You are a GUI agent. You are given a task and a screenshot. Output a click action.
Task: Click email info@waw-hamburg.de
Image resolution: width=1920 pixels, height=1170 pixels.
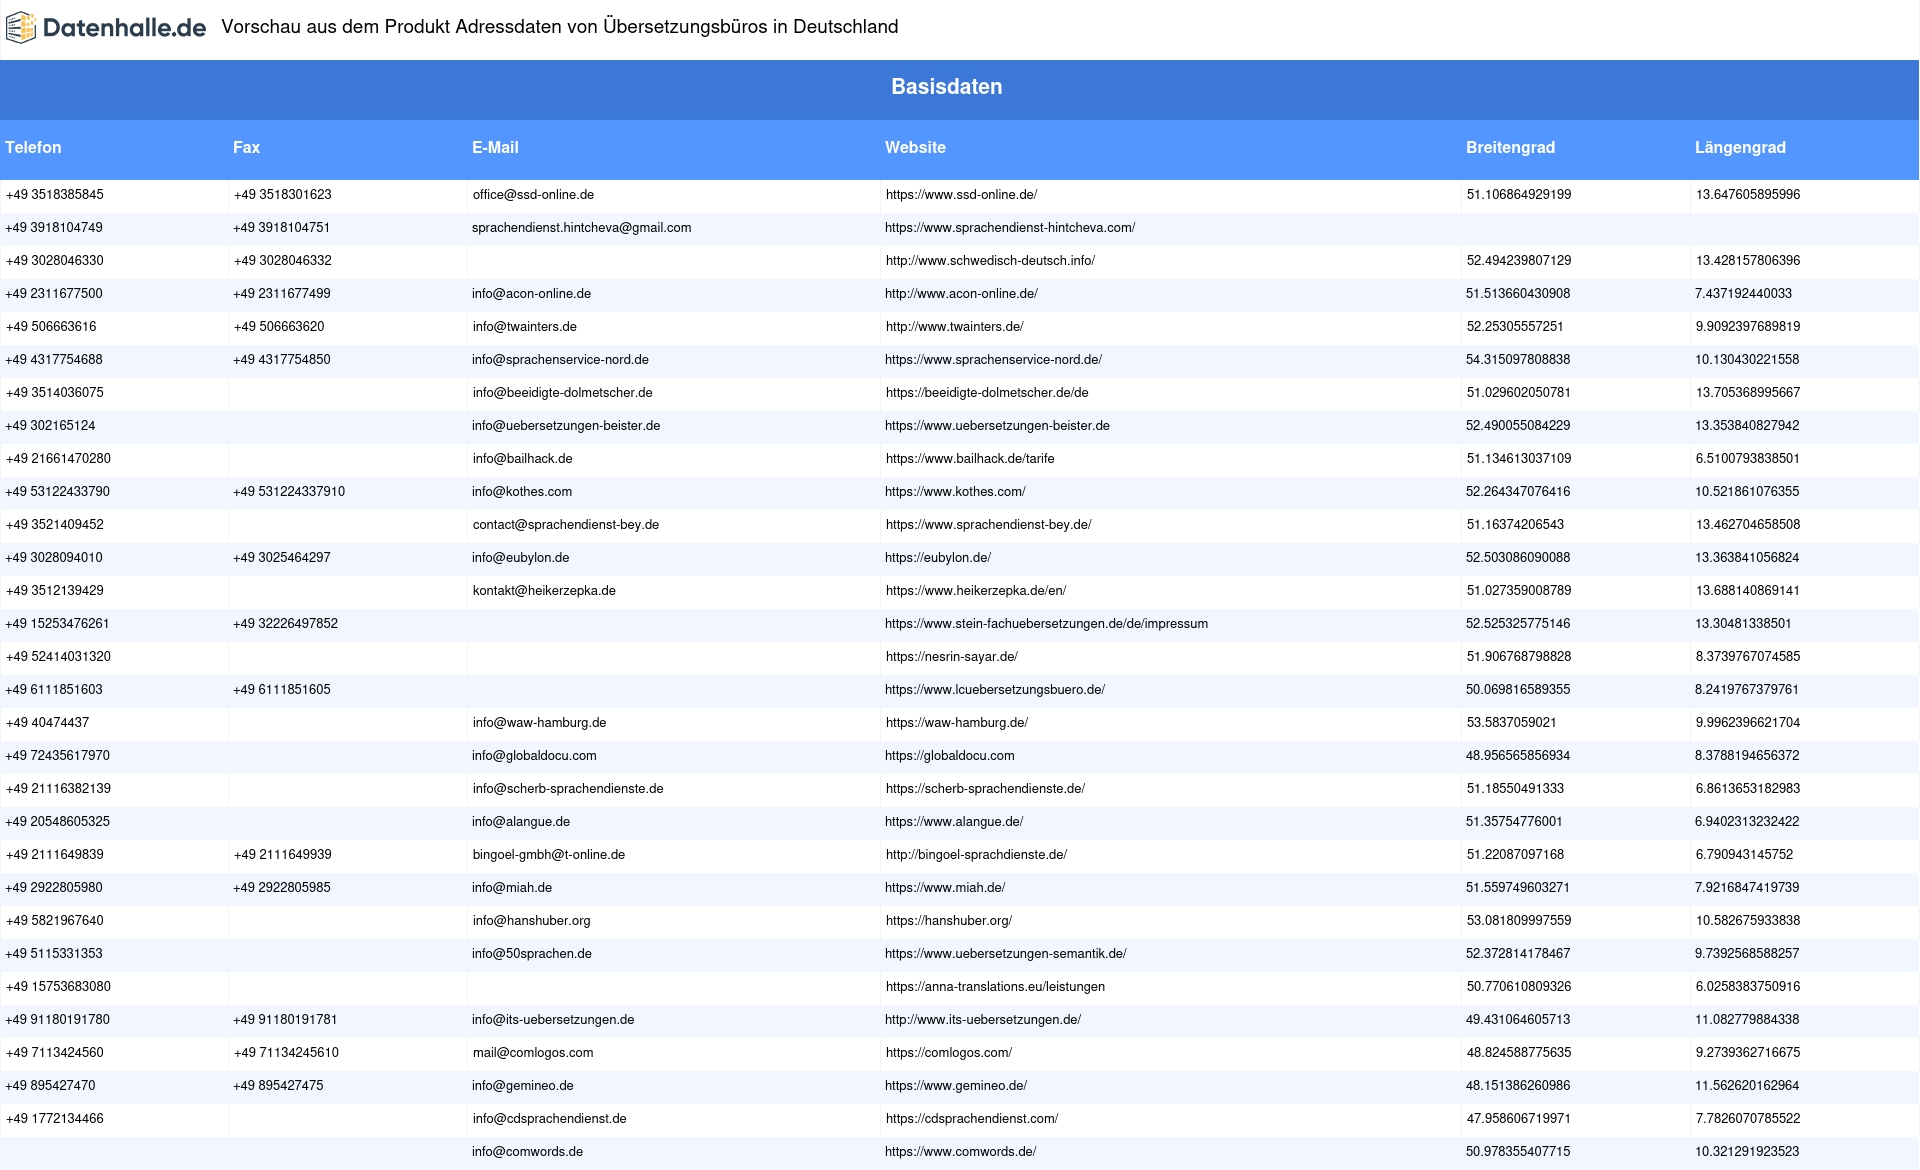coord(539,723)
